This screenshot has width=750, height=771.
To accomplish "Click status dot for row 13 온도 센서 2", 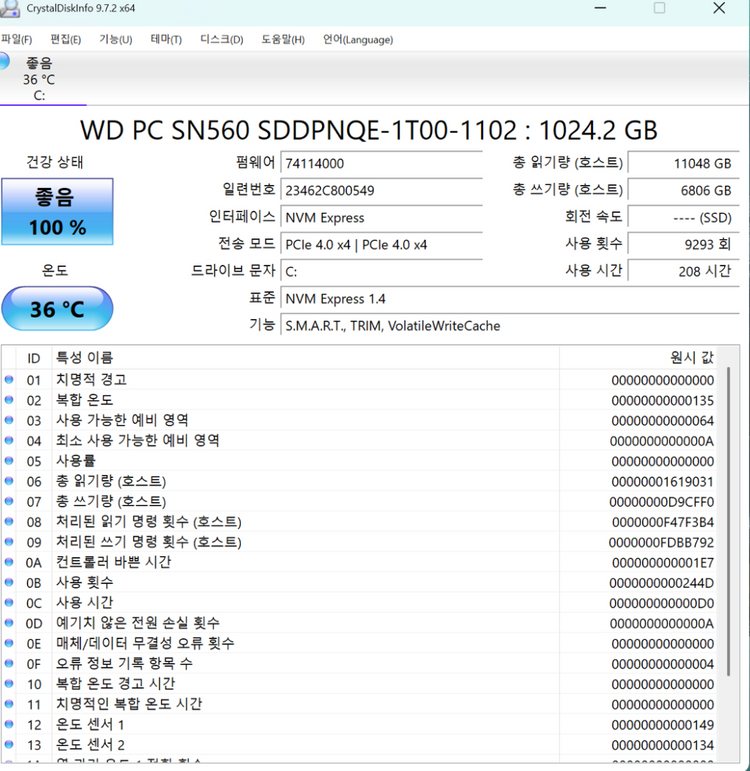I will [x=9, y=745].
